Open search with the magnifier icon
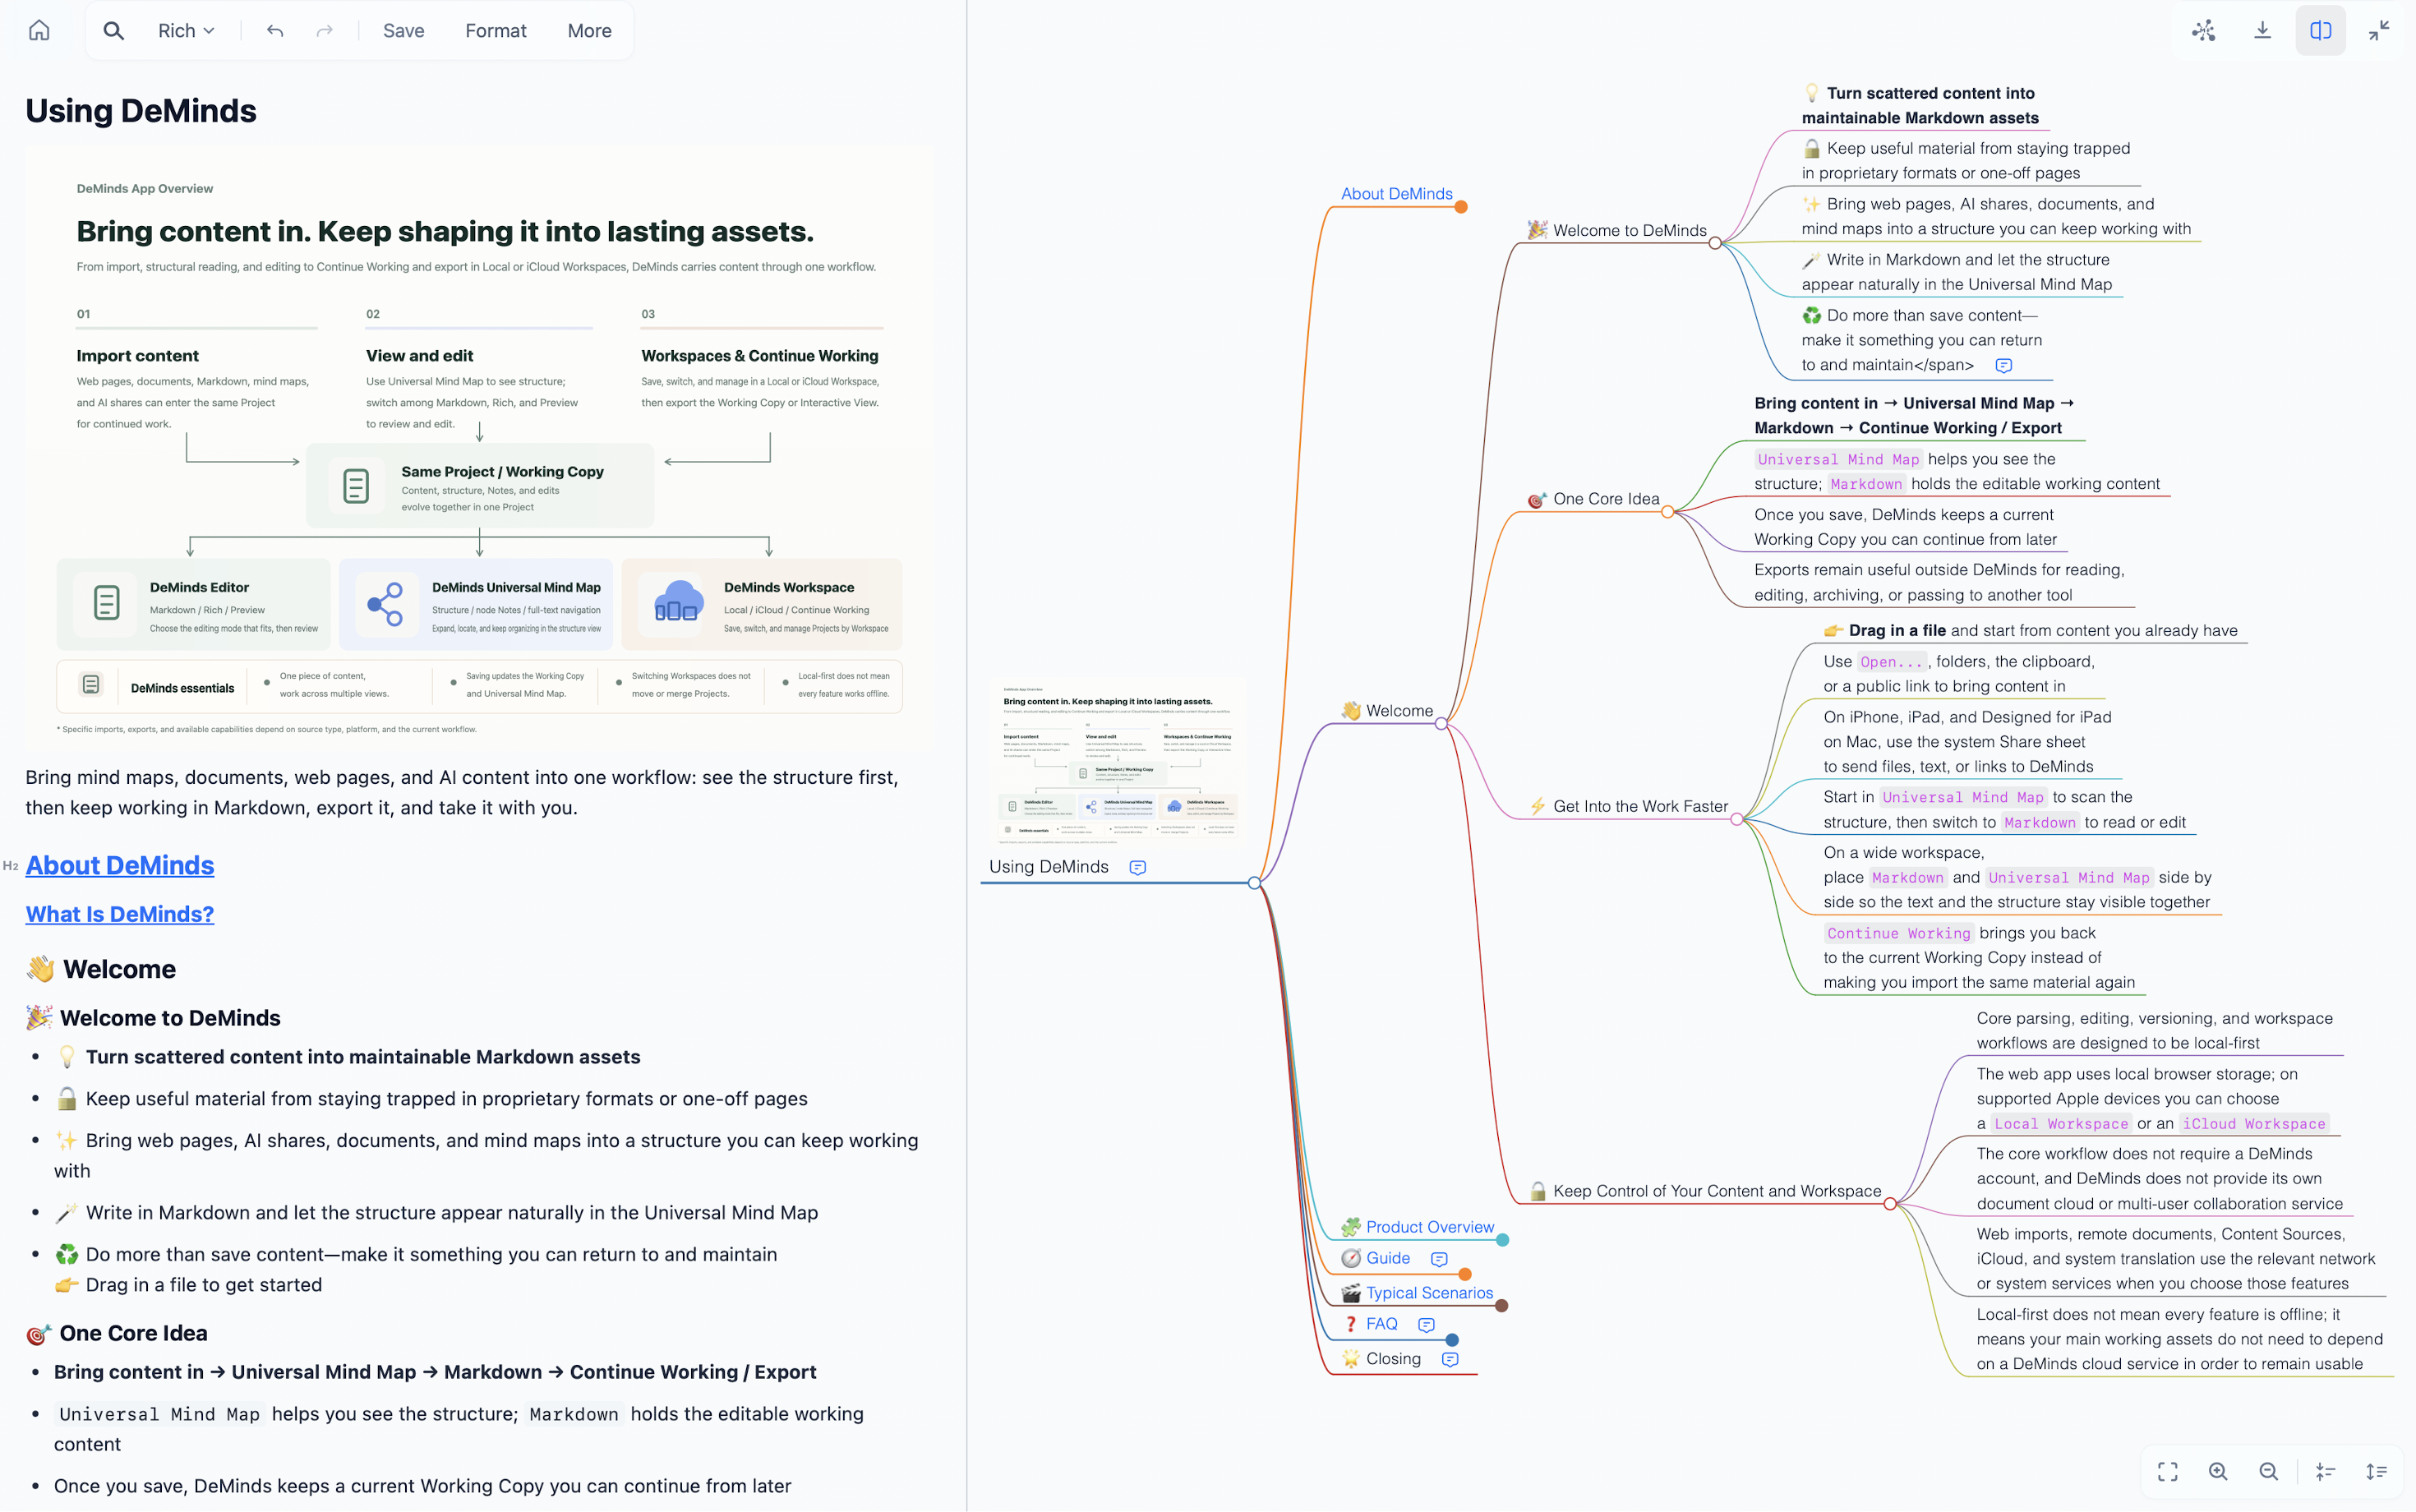The width and height of the screenshot is (2416, 1512). (x=114, y=30)
